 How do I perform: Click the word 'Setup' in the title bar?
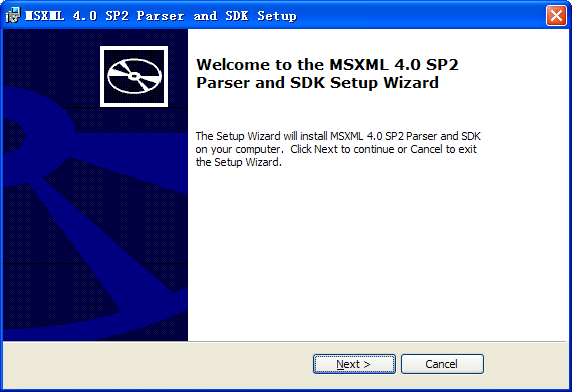pyautogui.click(x=277, y=16)
